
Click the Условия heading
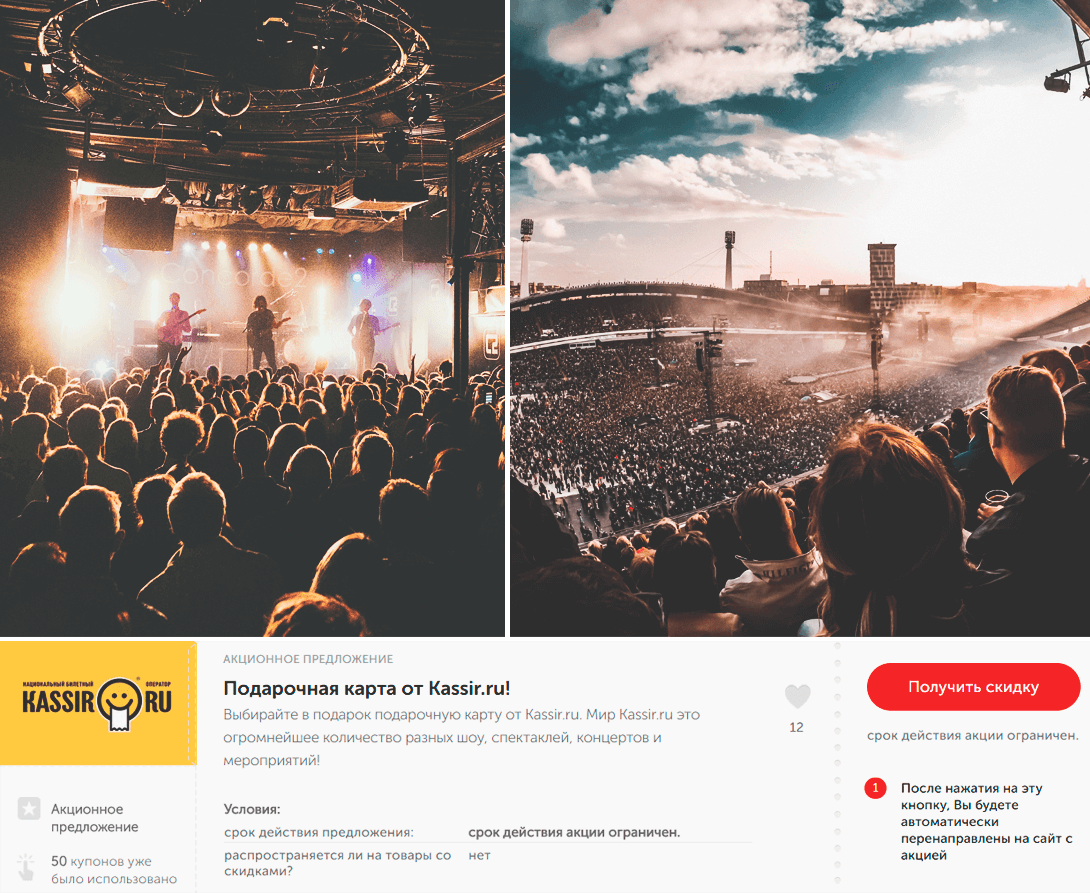click(x=252, y=809)
